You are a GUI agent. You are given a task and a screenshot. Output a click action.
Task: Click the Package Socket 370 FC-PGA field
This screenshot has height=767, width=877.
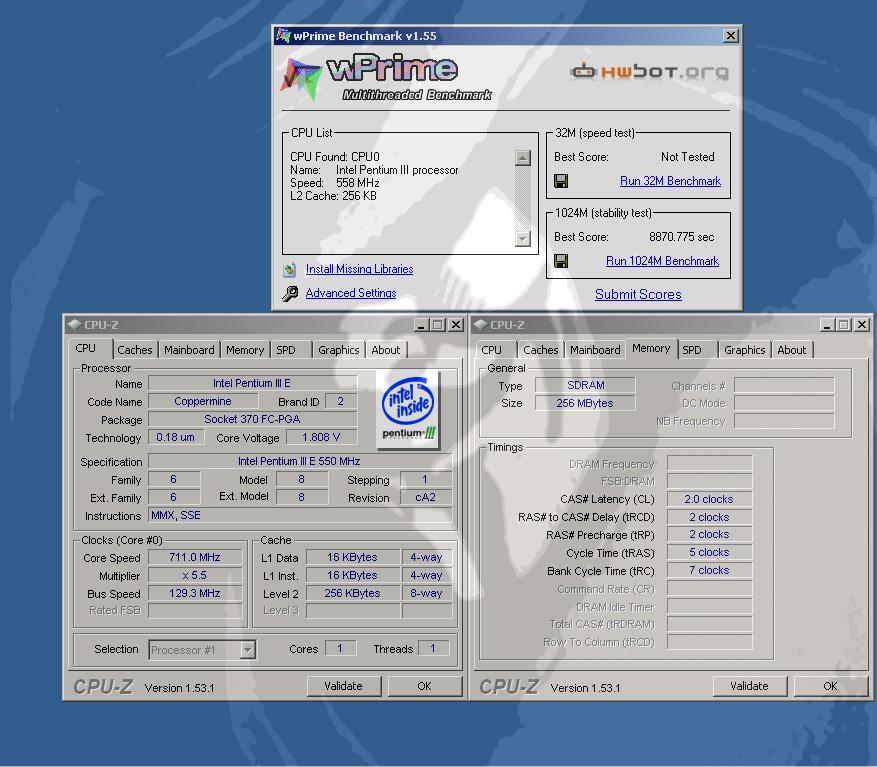252,419
